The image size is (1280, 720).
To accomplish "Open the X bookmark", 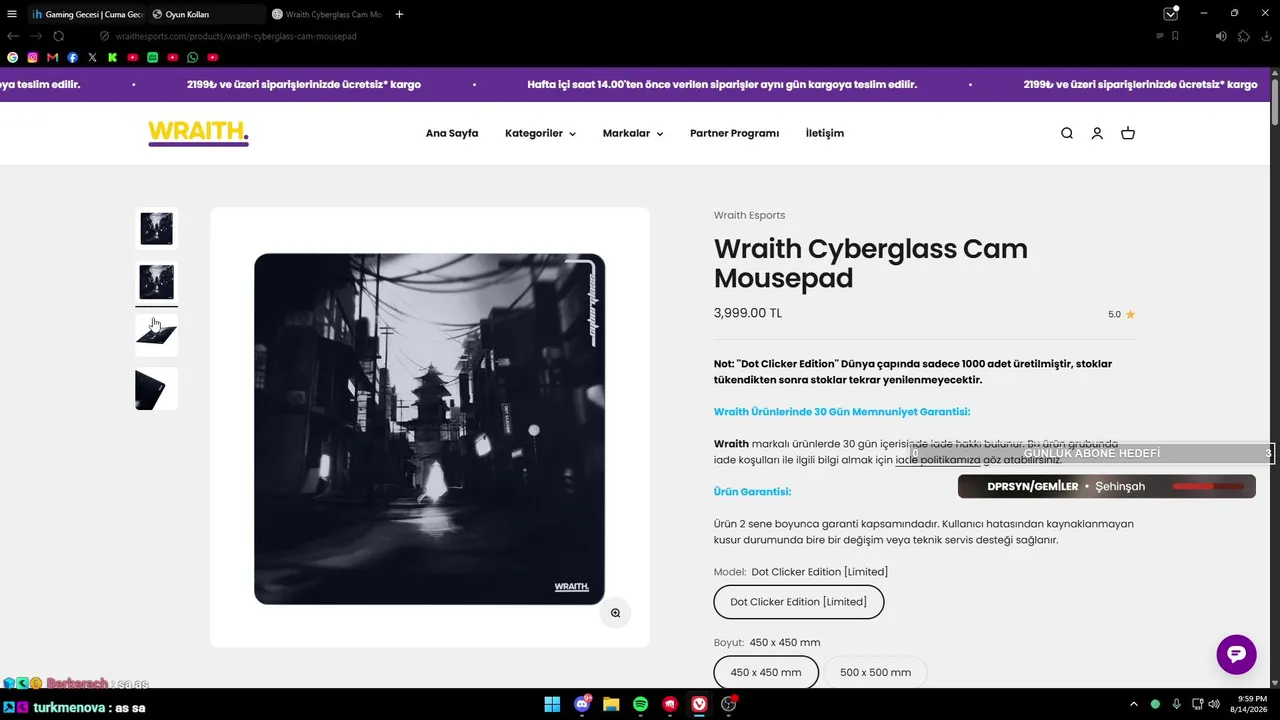I will tap(93, 58).
